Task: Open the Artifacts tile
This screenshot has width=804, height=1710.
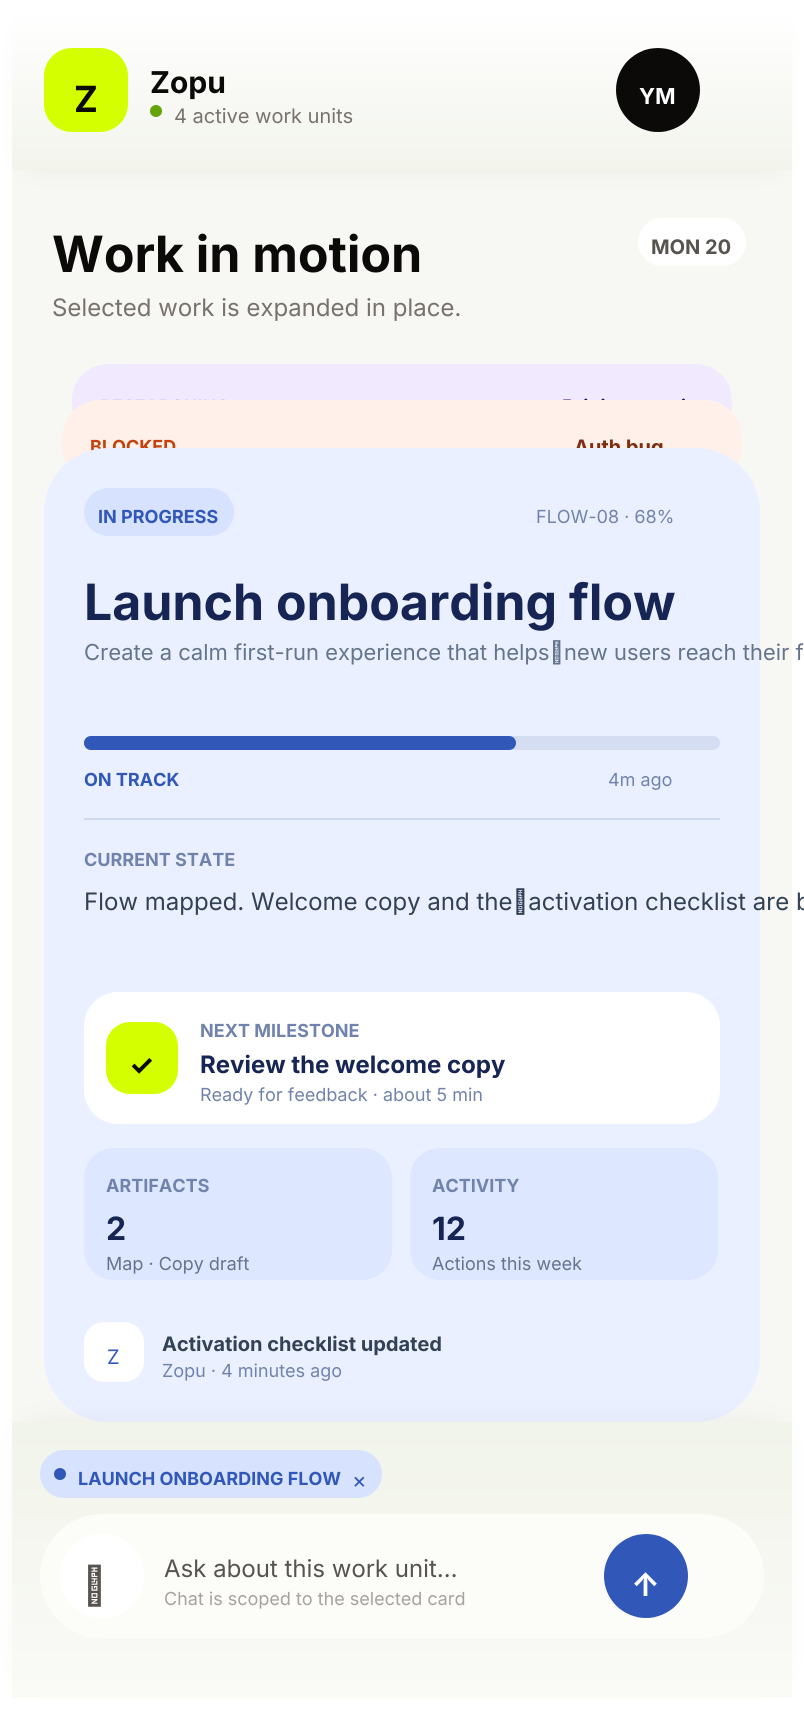Action: click(238, 1214)
